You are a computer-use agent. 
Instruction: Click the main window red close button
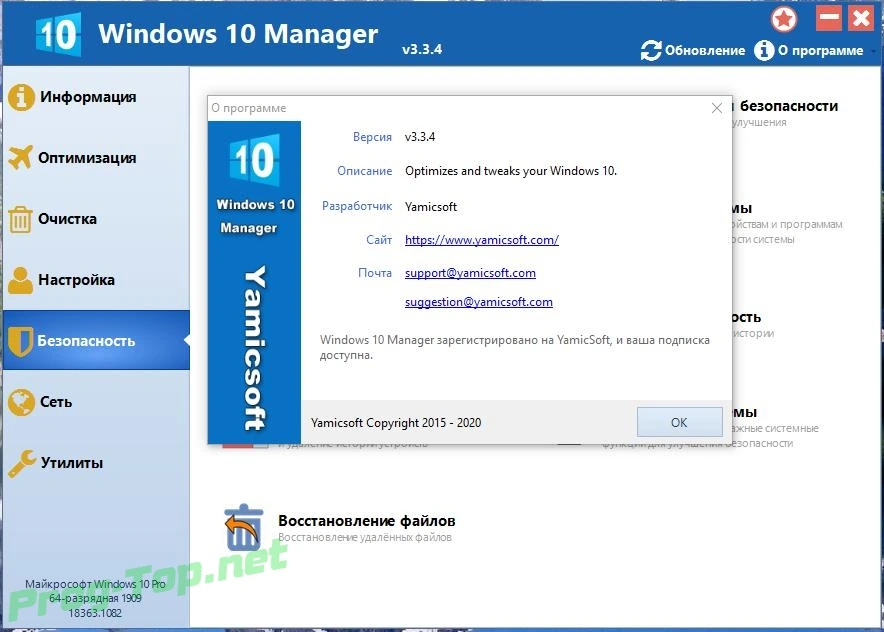tap(861, 18)
